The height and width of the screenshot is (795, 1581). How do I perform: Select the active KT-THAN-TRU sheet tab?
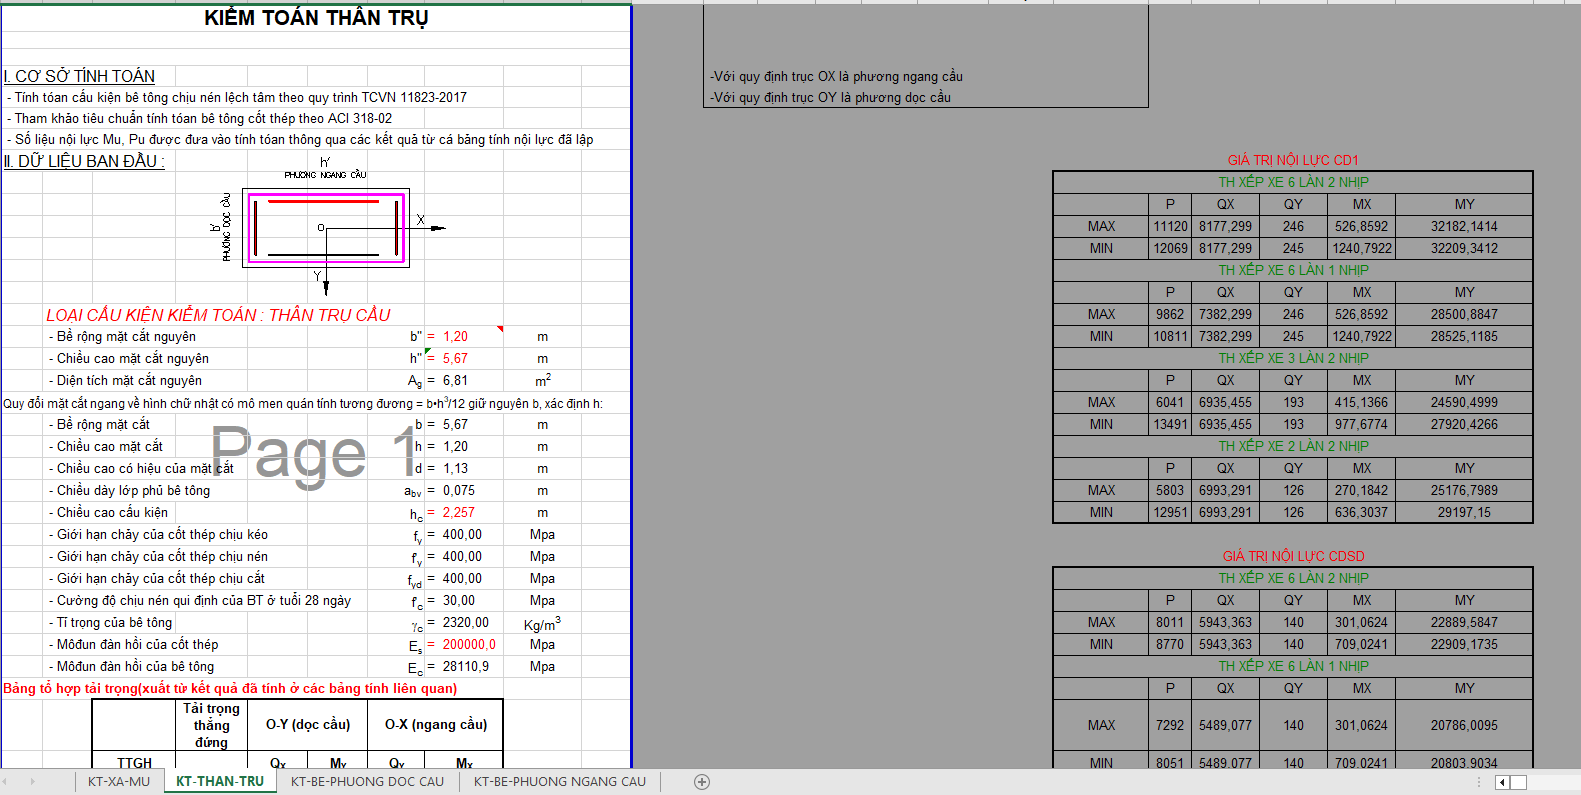coord(220,782)
